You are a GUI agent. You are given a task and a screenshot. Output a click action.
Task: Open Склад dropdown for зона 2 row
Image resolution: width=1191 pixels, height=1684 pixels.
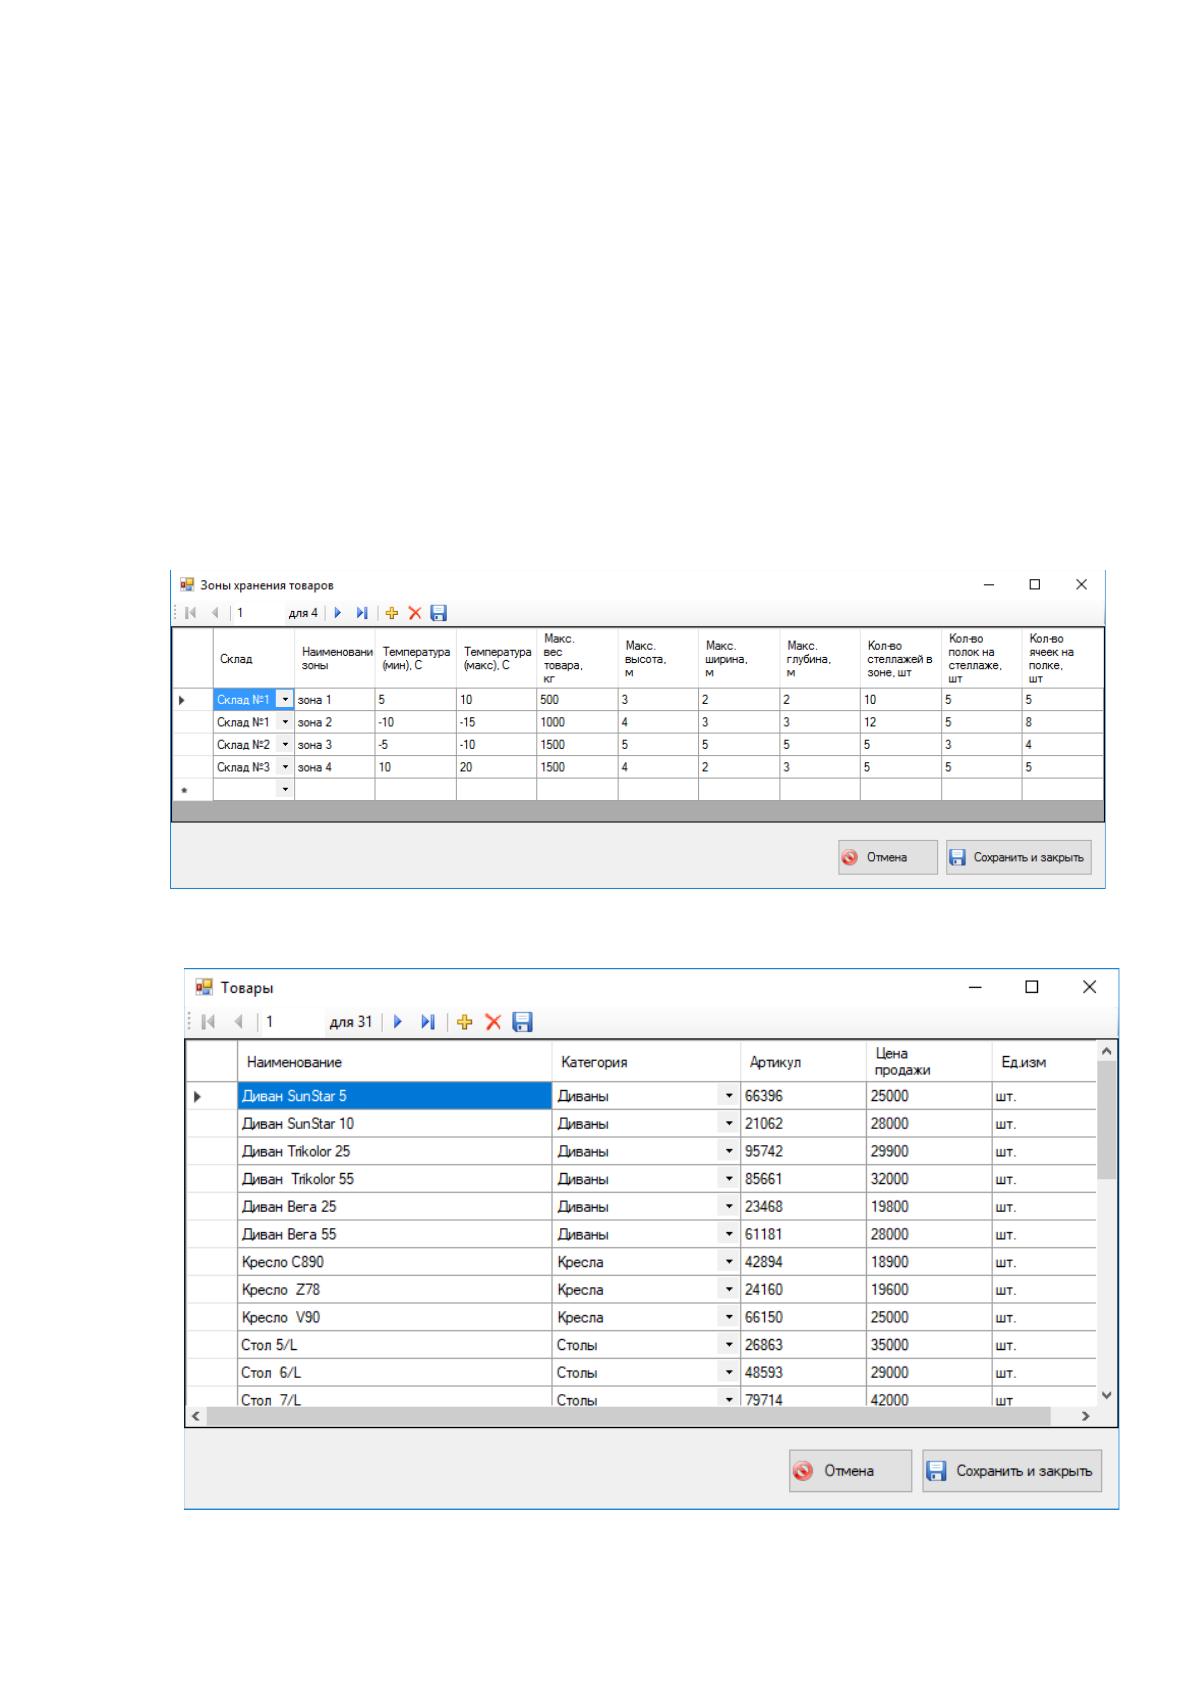(285, 722)
